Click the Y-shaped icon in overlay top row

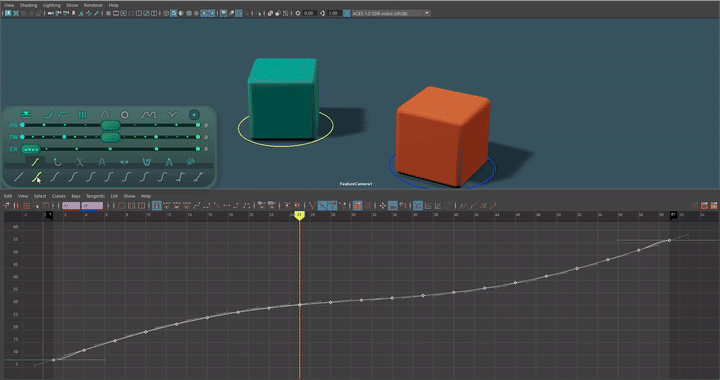(x=172, y=115)
